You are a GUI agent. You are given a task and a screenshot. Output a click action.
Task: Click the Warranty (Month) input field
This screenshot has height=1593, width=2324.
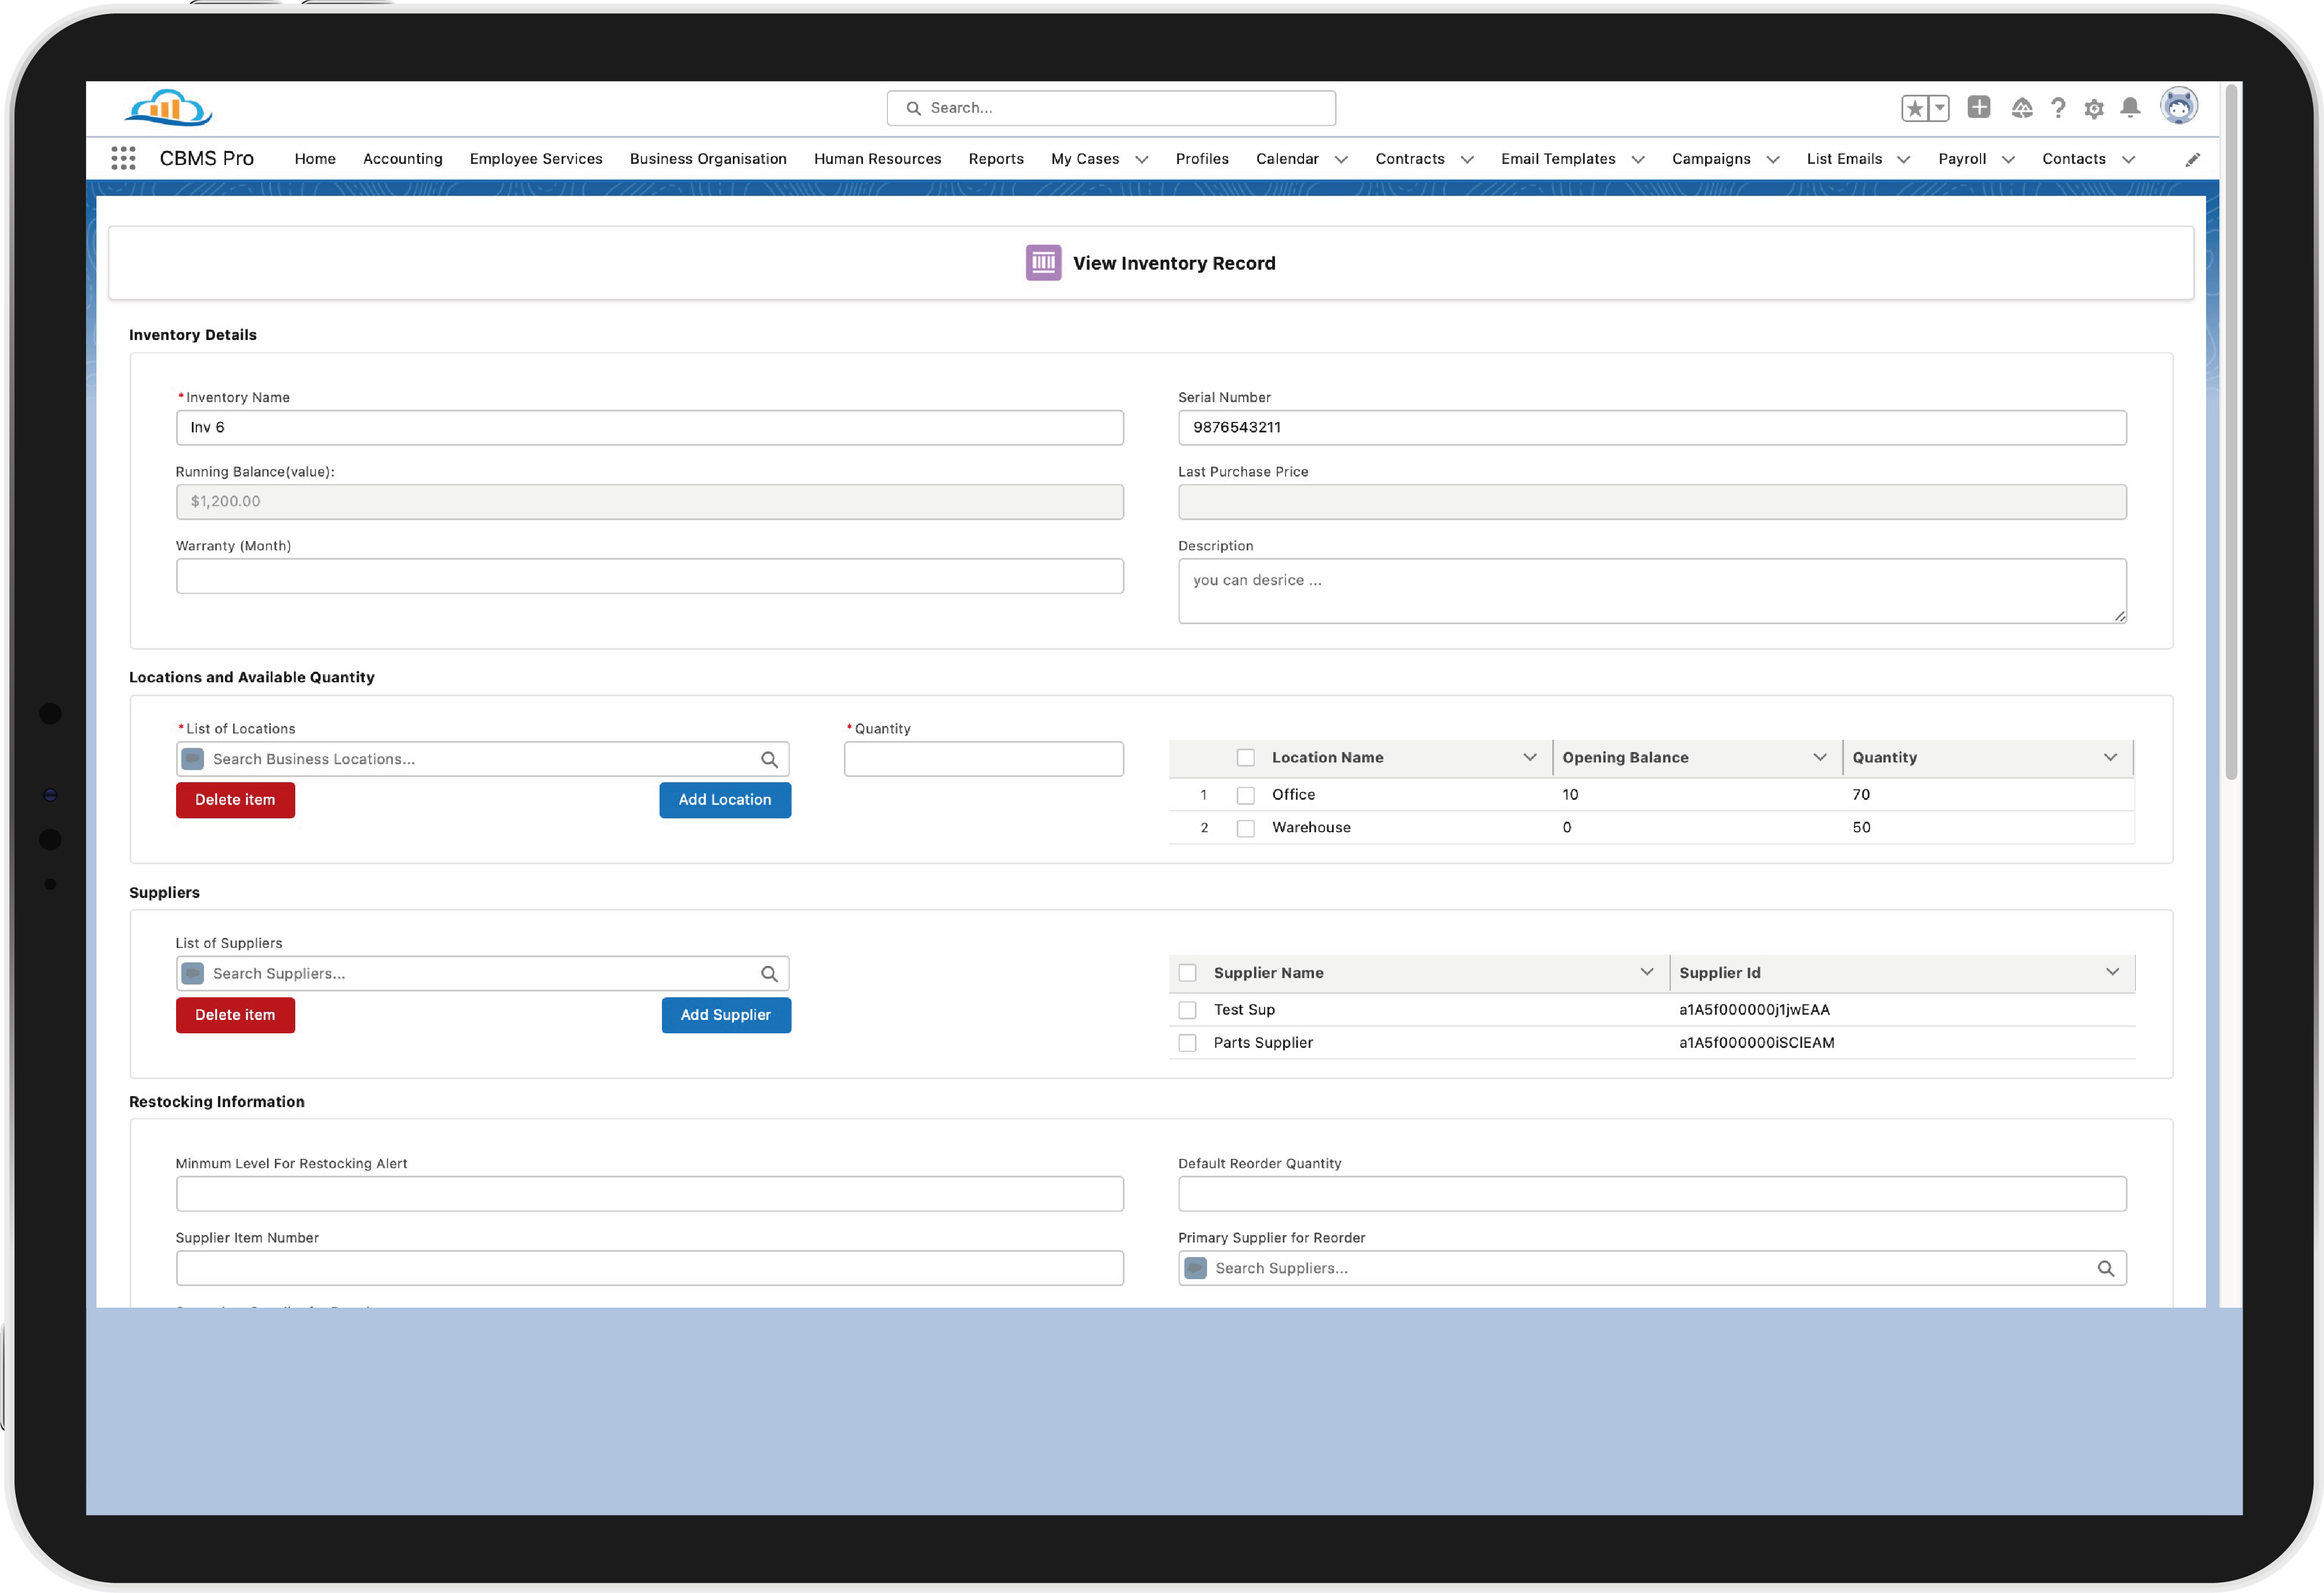650,576
